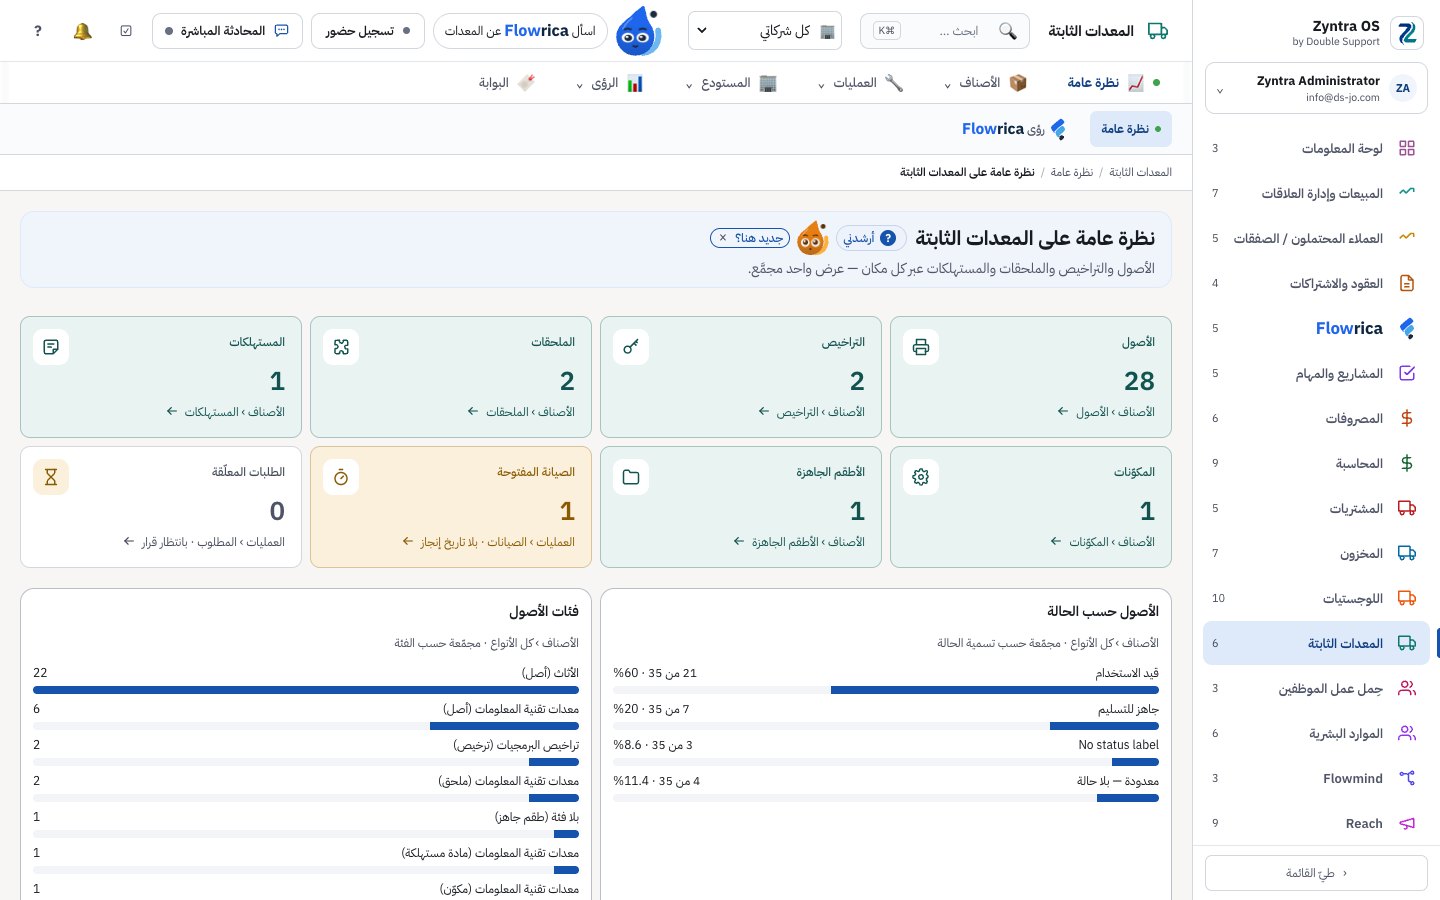Expand the Zyntra Administrator account menu
This screenshot has width=1440, height=900.
click(x=1316, y=89)
